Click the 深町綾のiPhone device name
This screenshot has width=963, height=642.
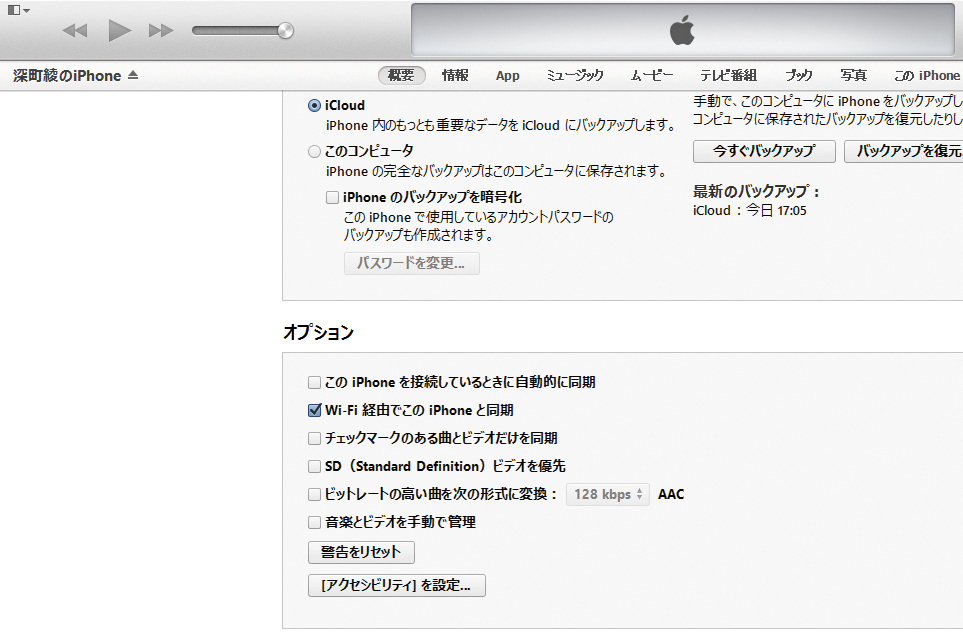(68, 76)
